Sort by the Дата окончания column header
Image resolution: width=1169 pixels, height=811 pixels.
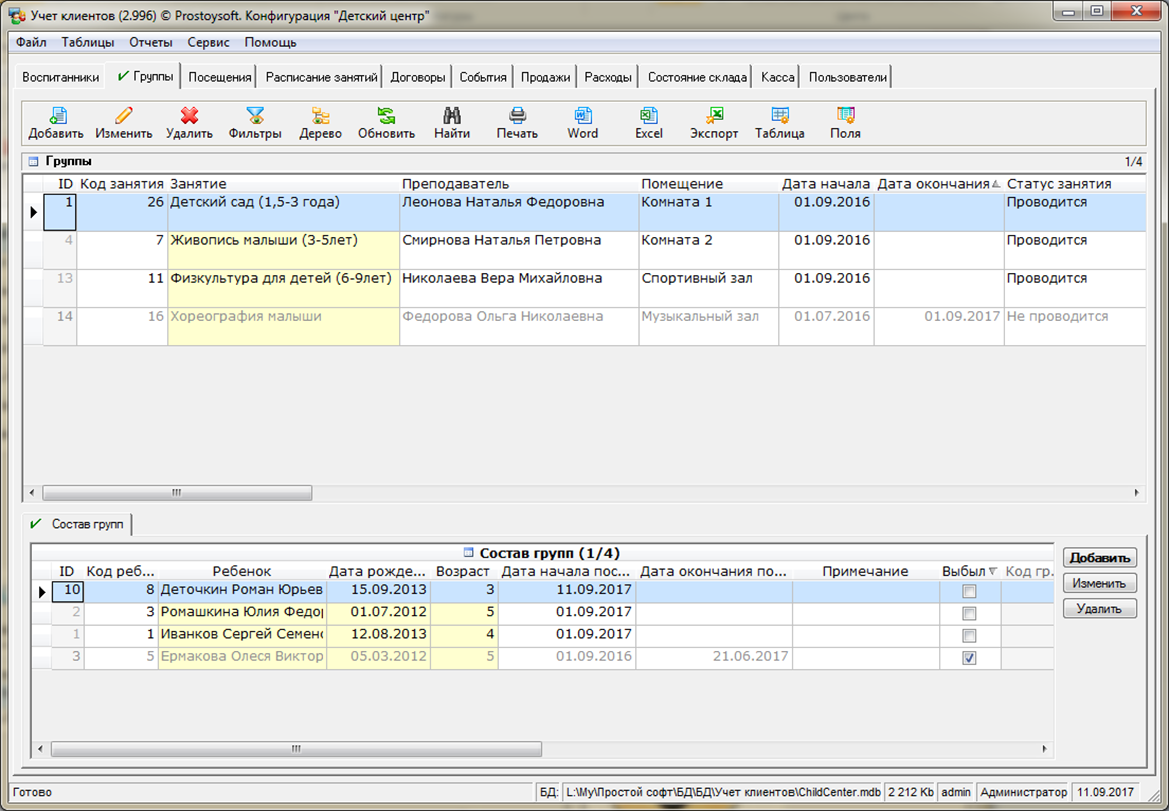[x=932, y=184]
